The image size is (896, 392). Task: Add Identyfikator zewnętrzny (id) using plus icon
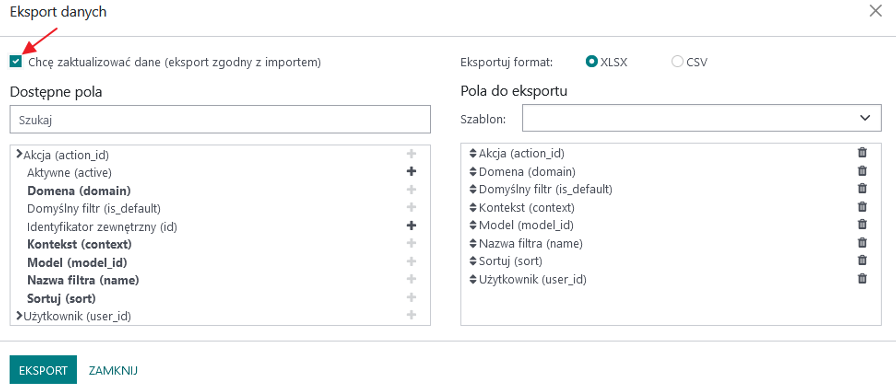pos(411,226)
